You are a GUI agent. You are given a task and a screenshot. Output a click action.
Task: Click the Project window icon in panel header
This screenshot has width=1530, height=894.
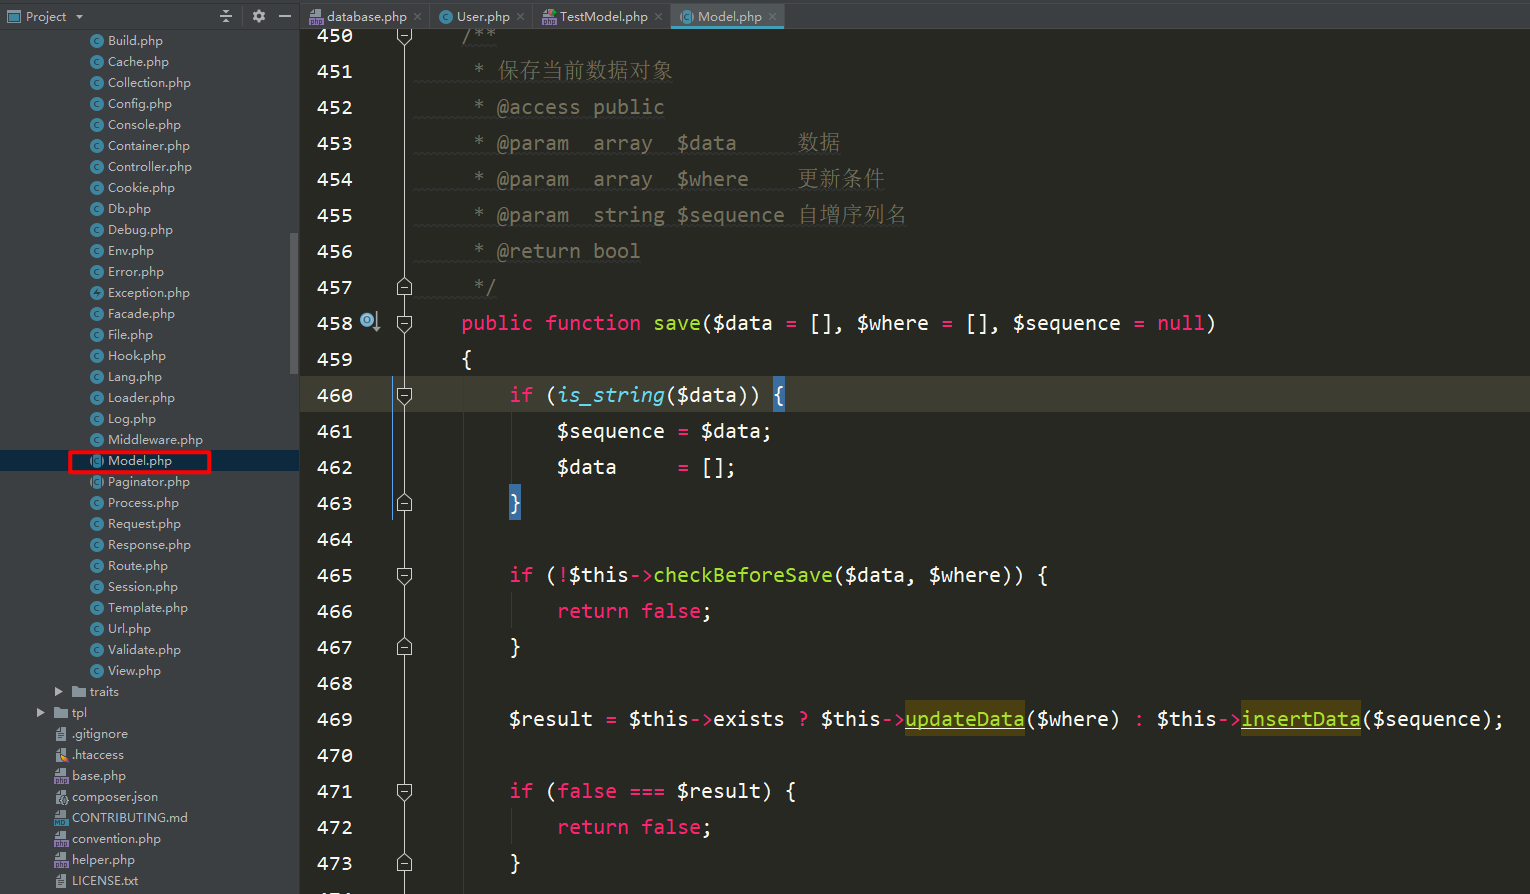click(x=14, y=16)
